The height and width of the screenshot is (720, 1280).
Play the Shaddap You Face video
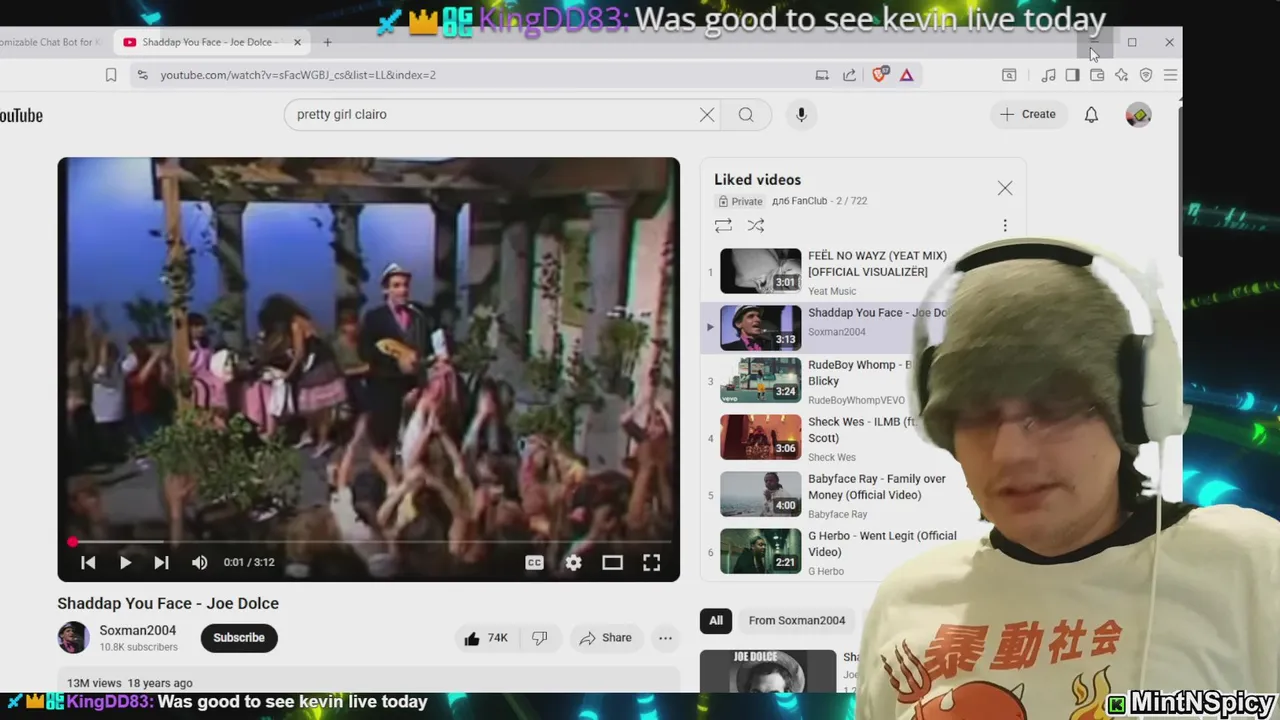125,562
